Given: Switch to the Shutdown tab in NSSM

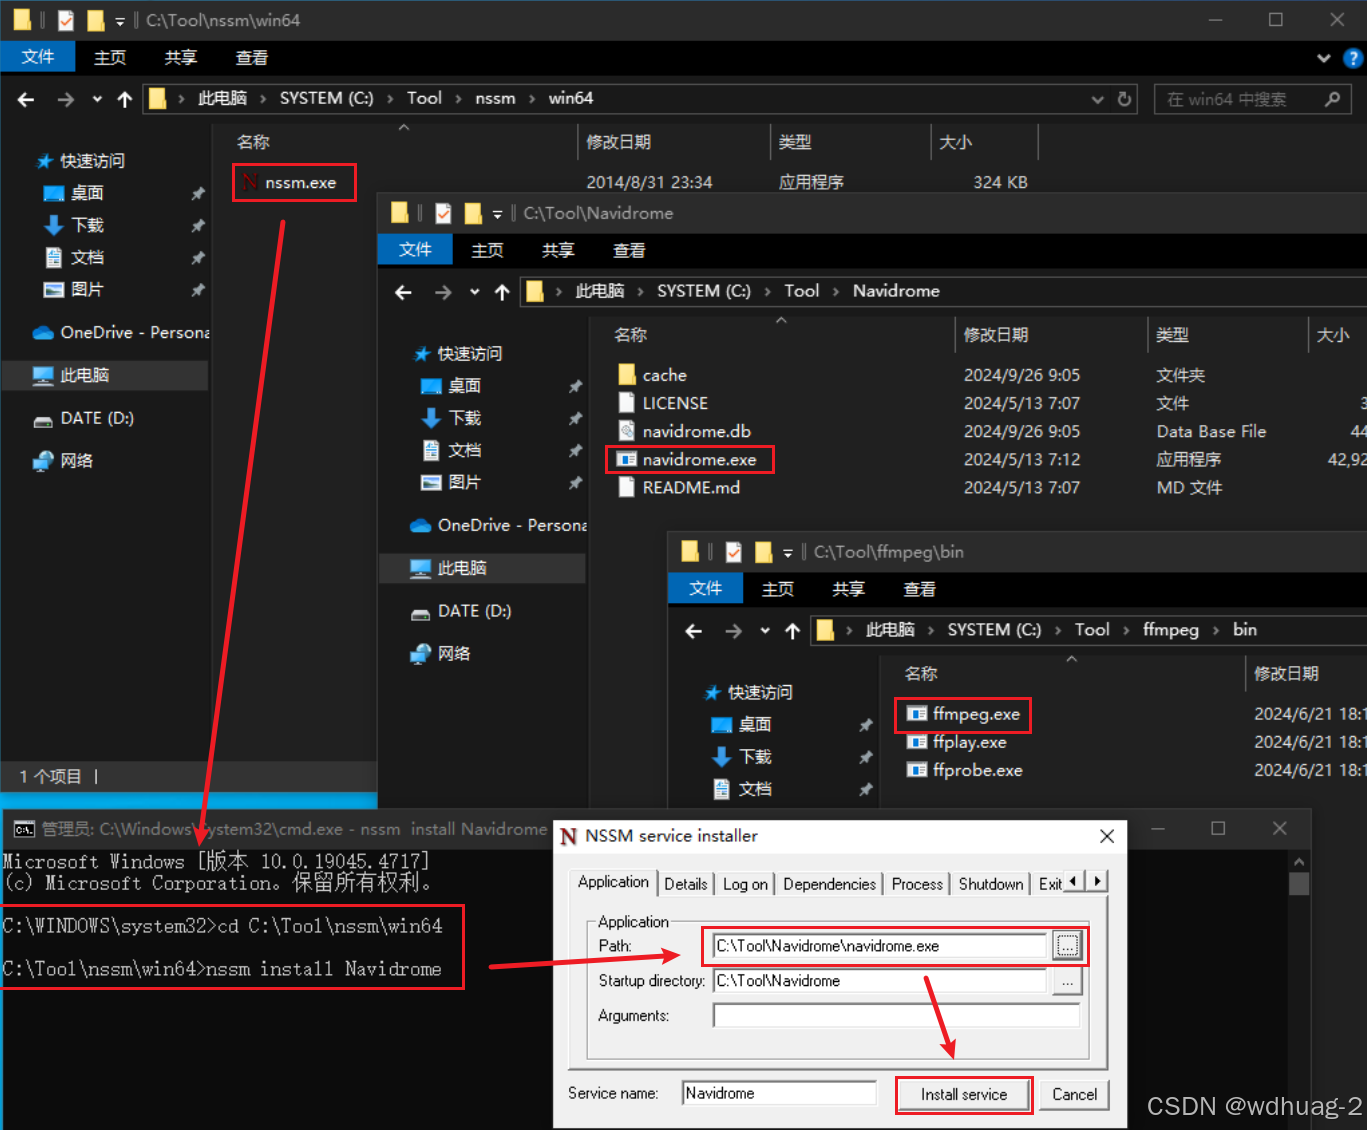Looking at the screenshot, I should coord(991,884).
